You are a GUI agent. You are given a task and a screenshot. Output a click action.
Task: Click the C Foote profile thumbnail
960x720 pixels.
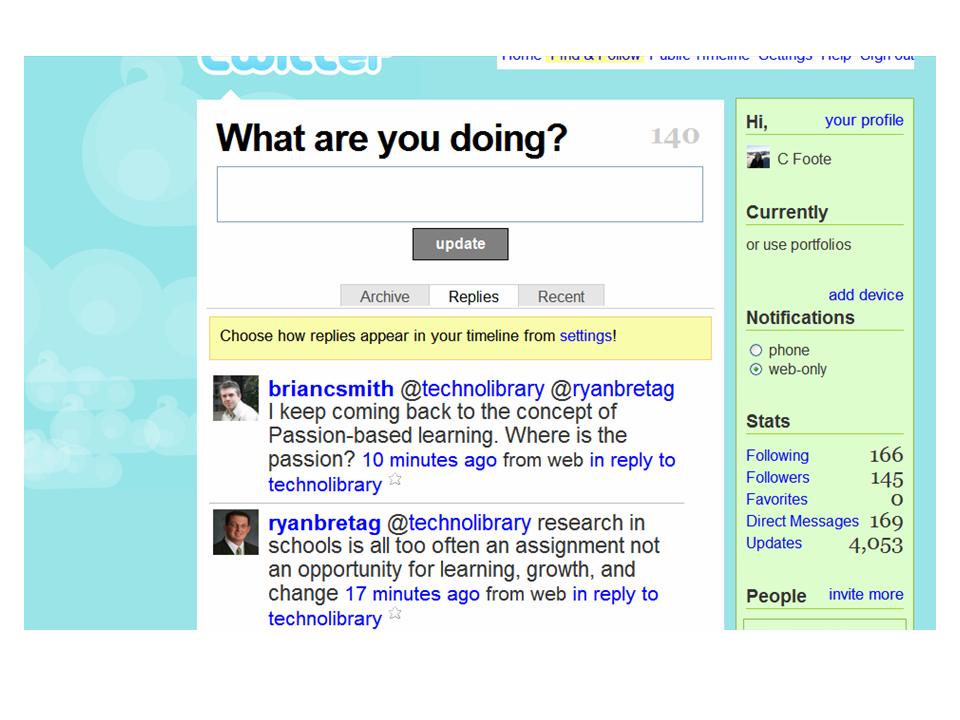pos(758,157)
